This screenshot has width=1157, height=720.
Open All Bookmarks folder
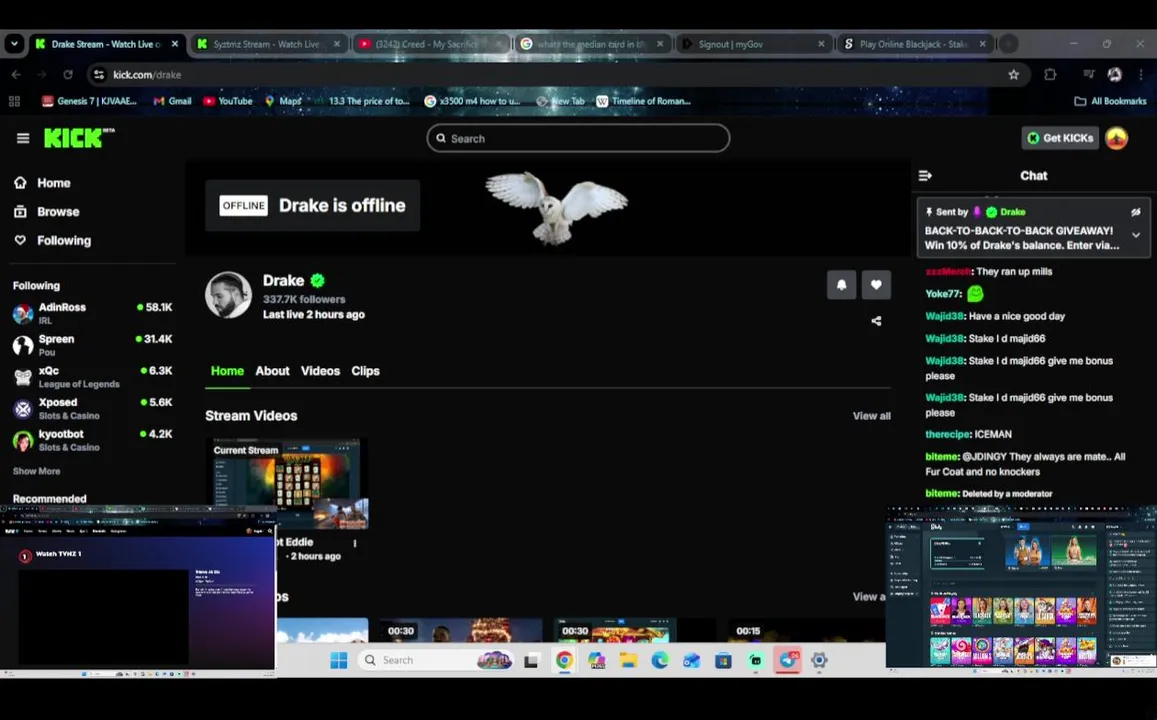click(x=1110, y=101)
